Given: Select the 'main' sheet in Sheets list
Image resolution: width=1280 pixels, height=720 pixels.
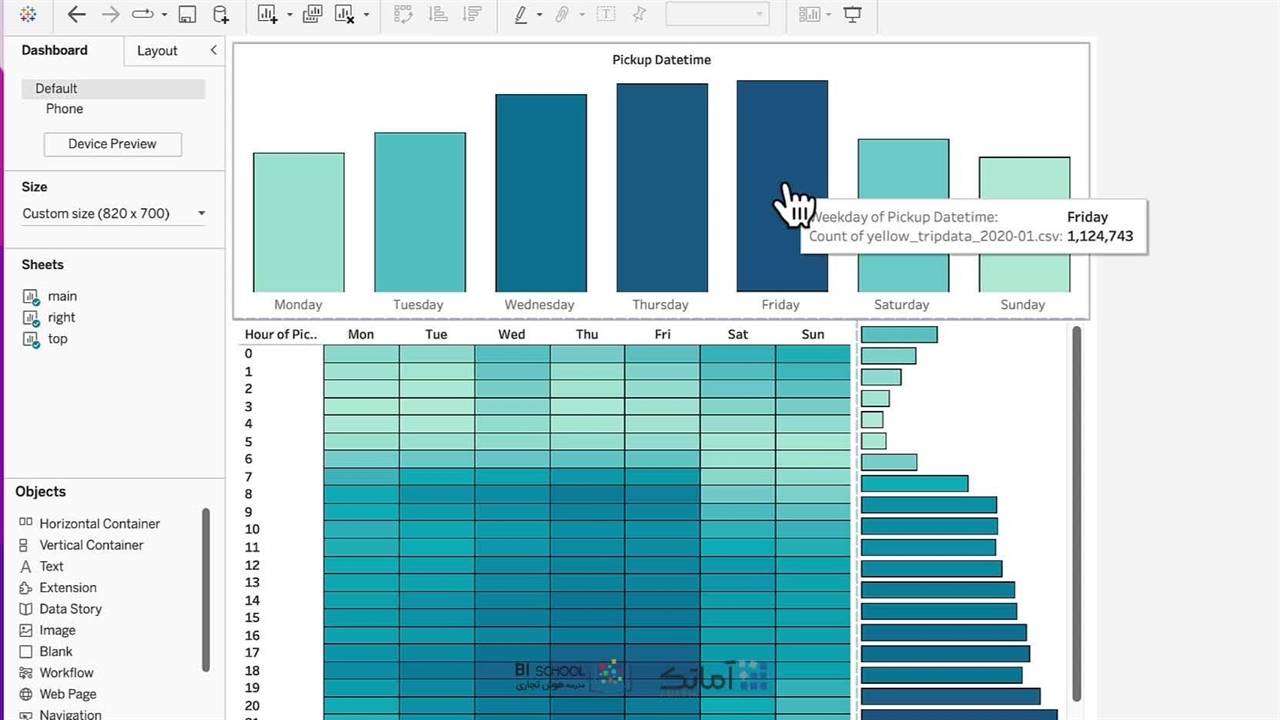Looking at the screenshot, I should (62, 296).
